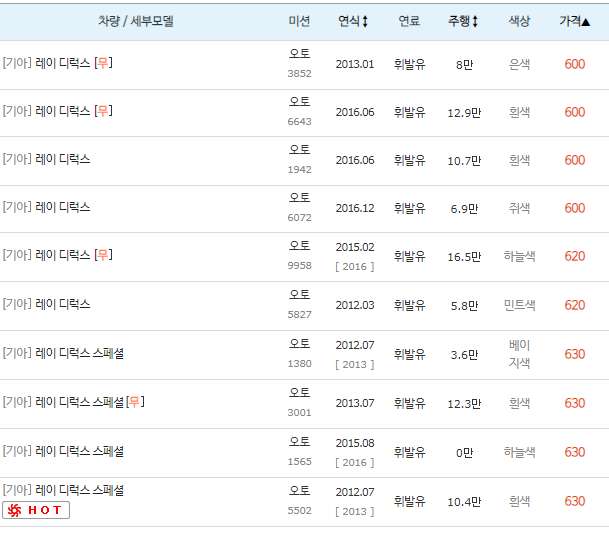The image size is (609, 536).
Task: Click the 오토 link above 3852
Action: [299, 53]
